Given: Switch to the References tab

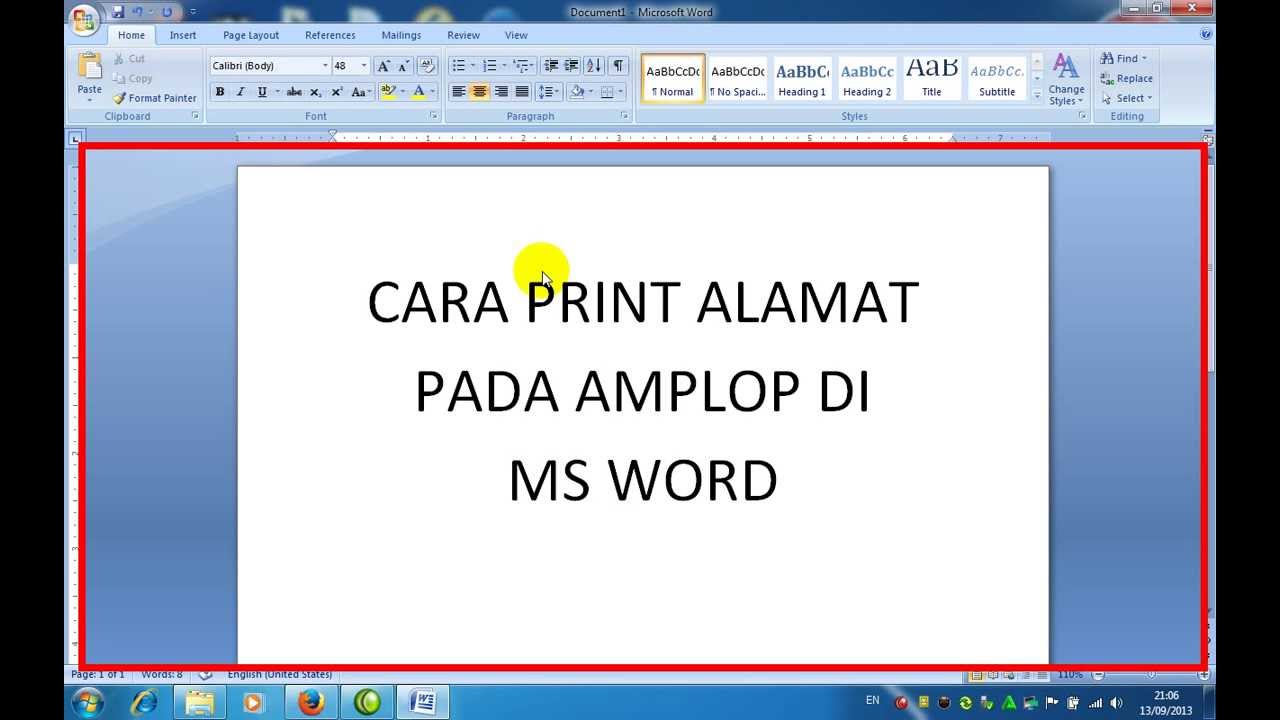Looking at the screenshot, I should click(x=330, y=35).
